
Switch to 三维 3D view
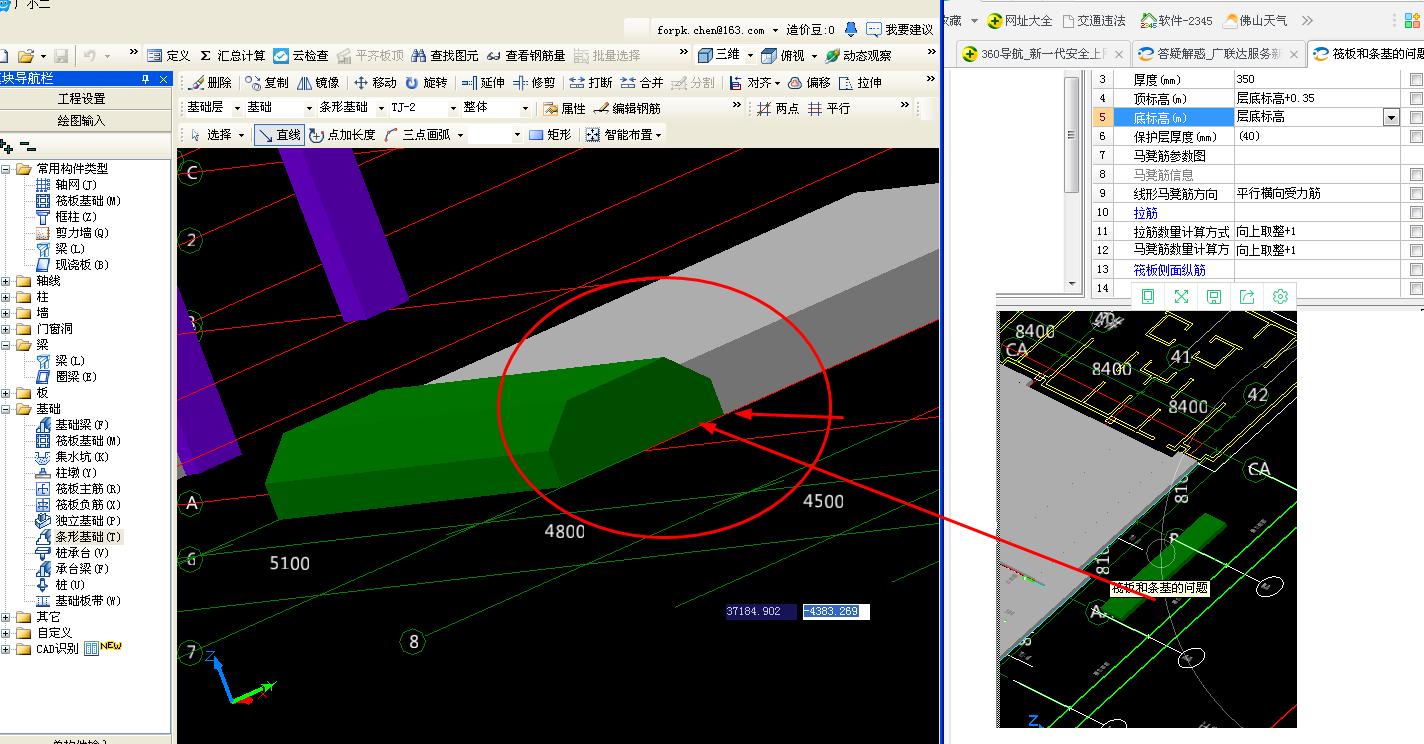tap(719, 56)
